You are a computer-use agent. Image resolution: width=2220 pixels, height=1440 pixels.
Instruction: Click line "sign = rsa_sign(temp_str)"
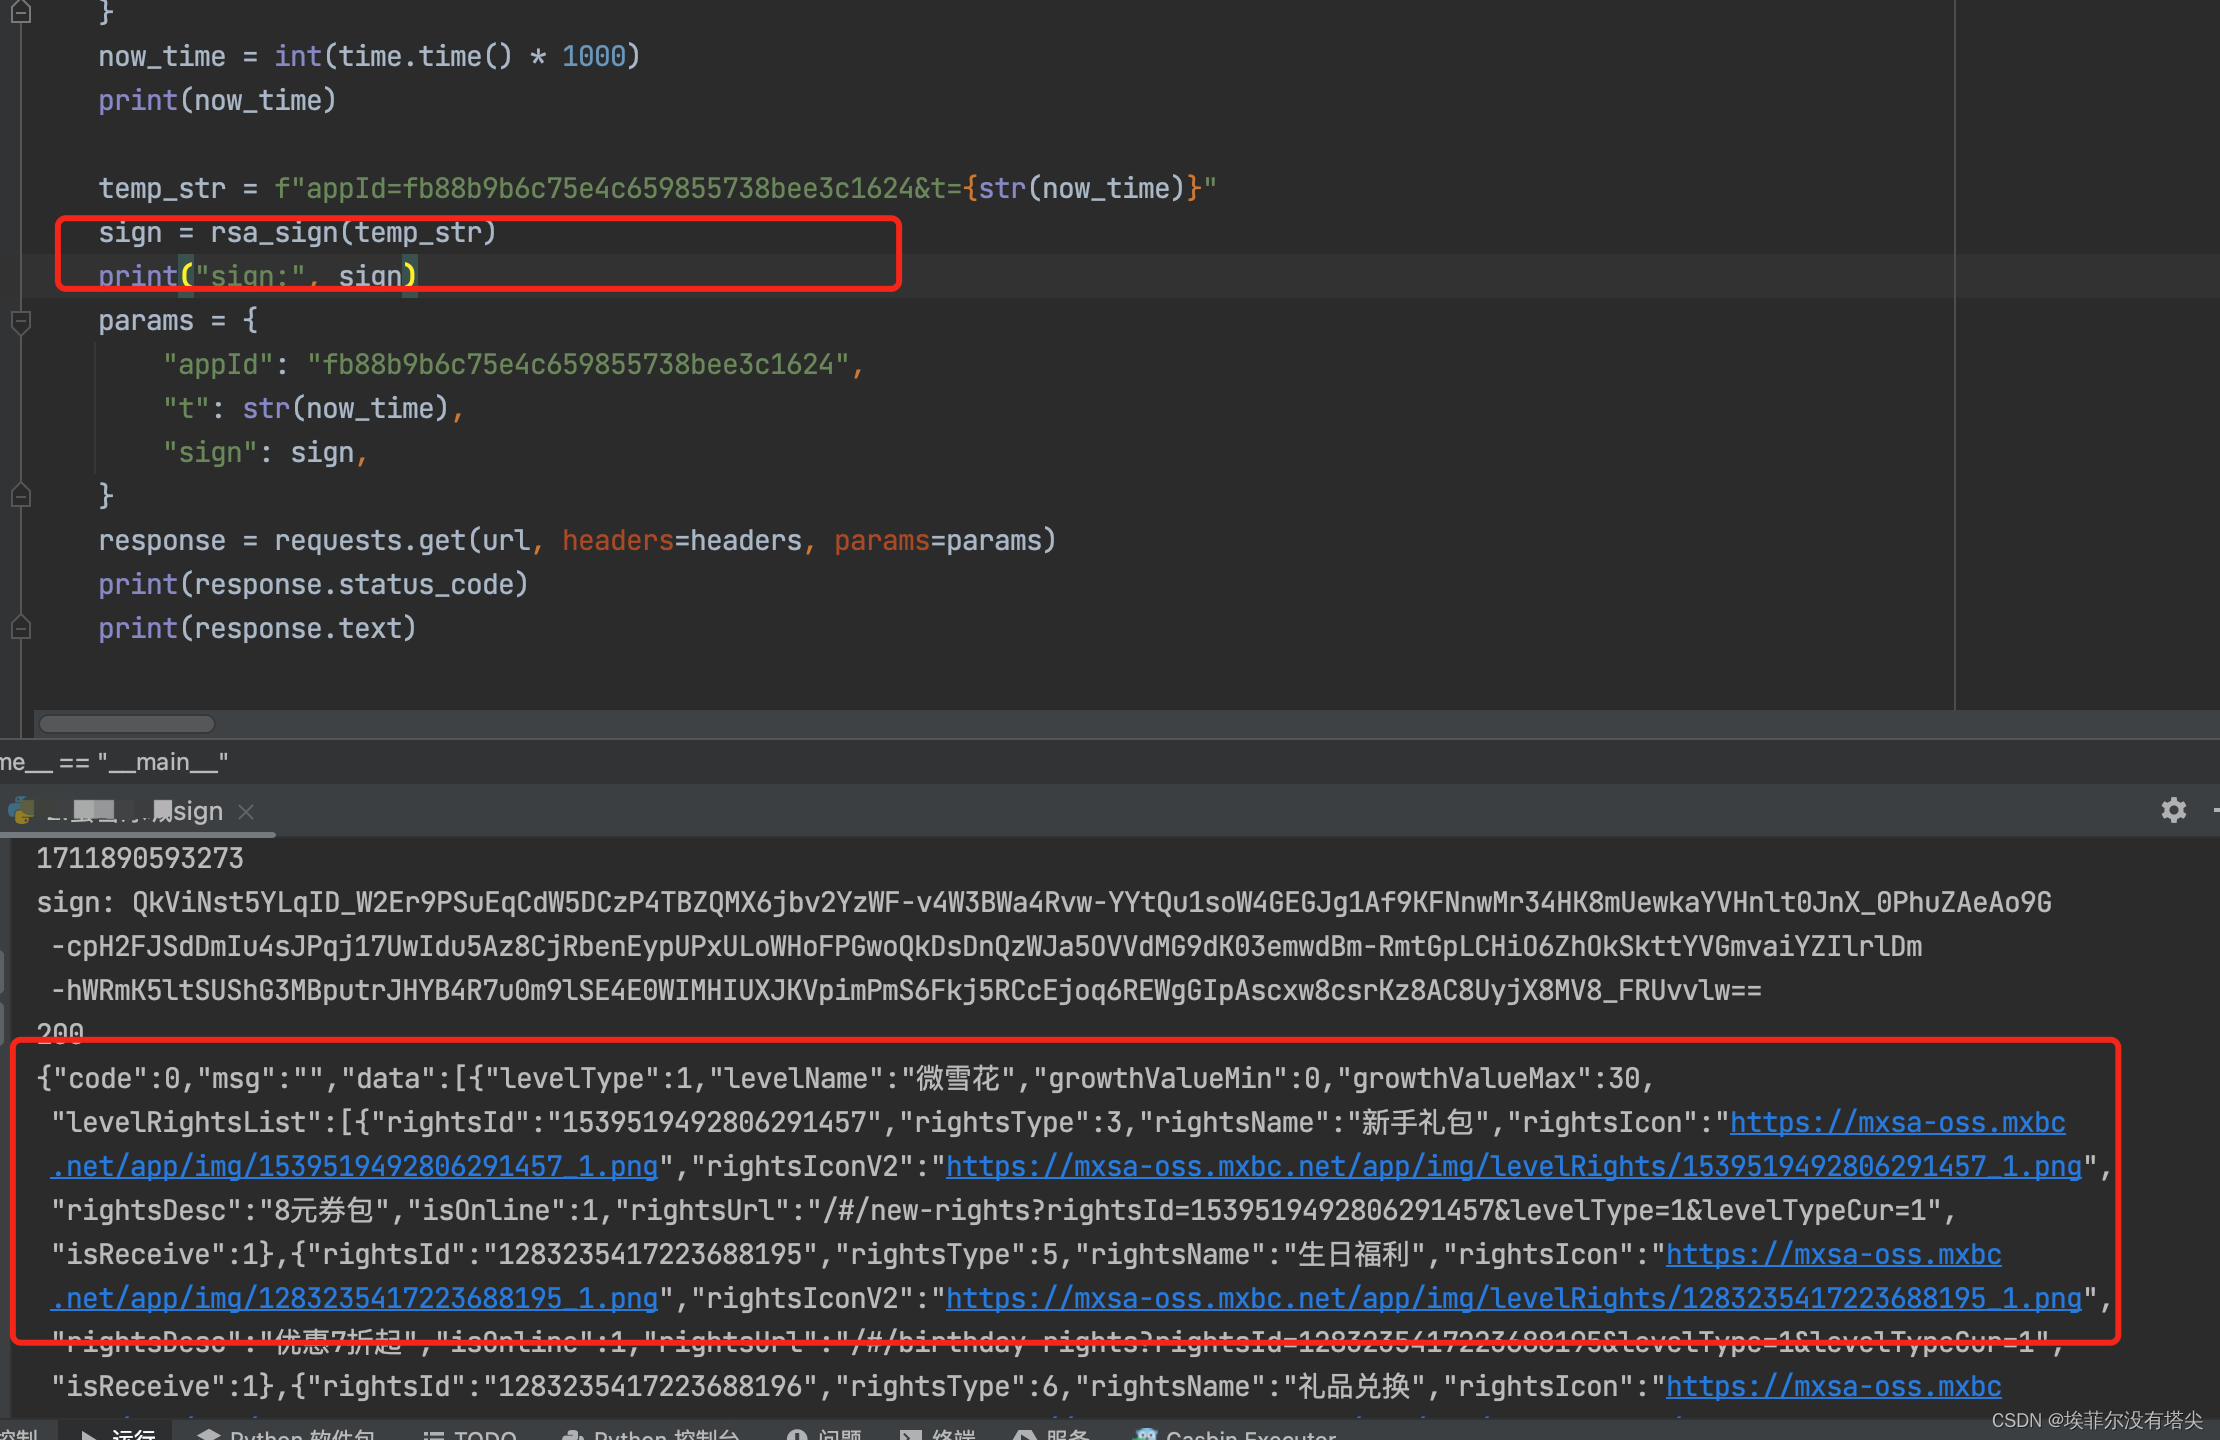pyautogui.click(x=297, y=232)
